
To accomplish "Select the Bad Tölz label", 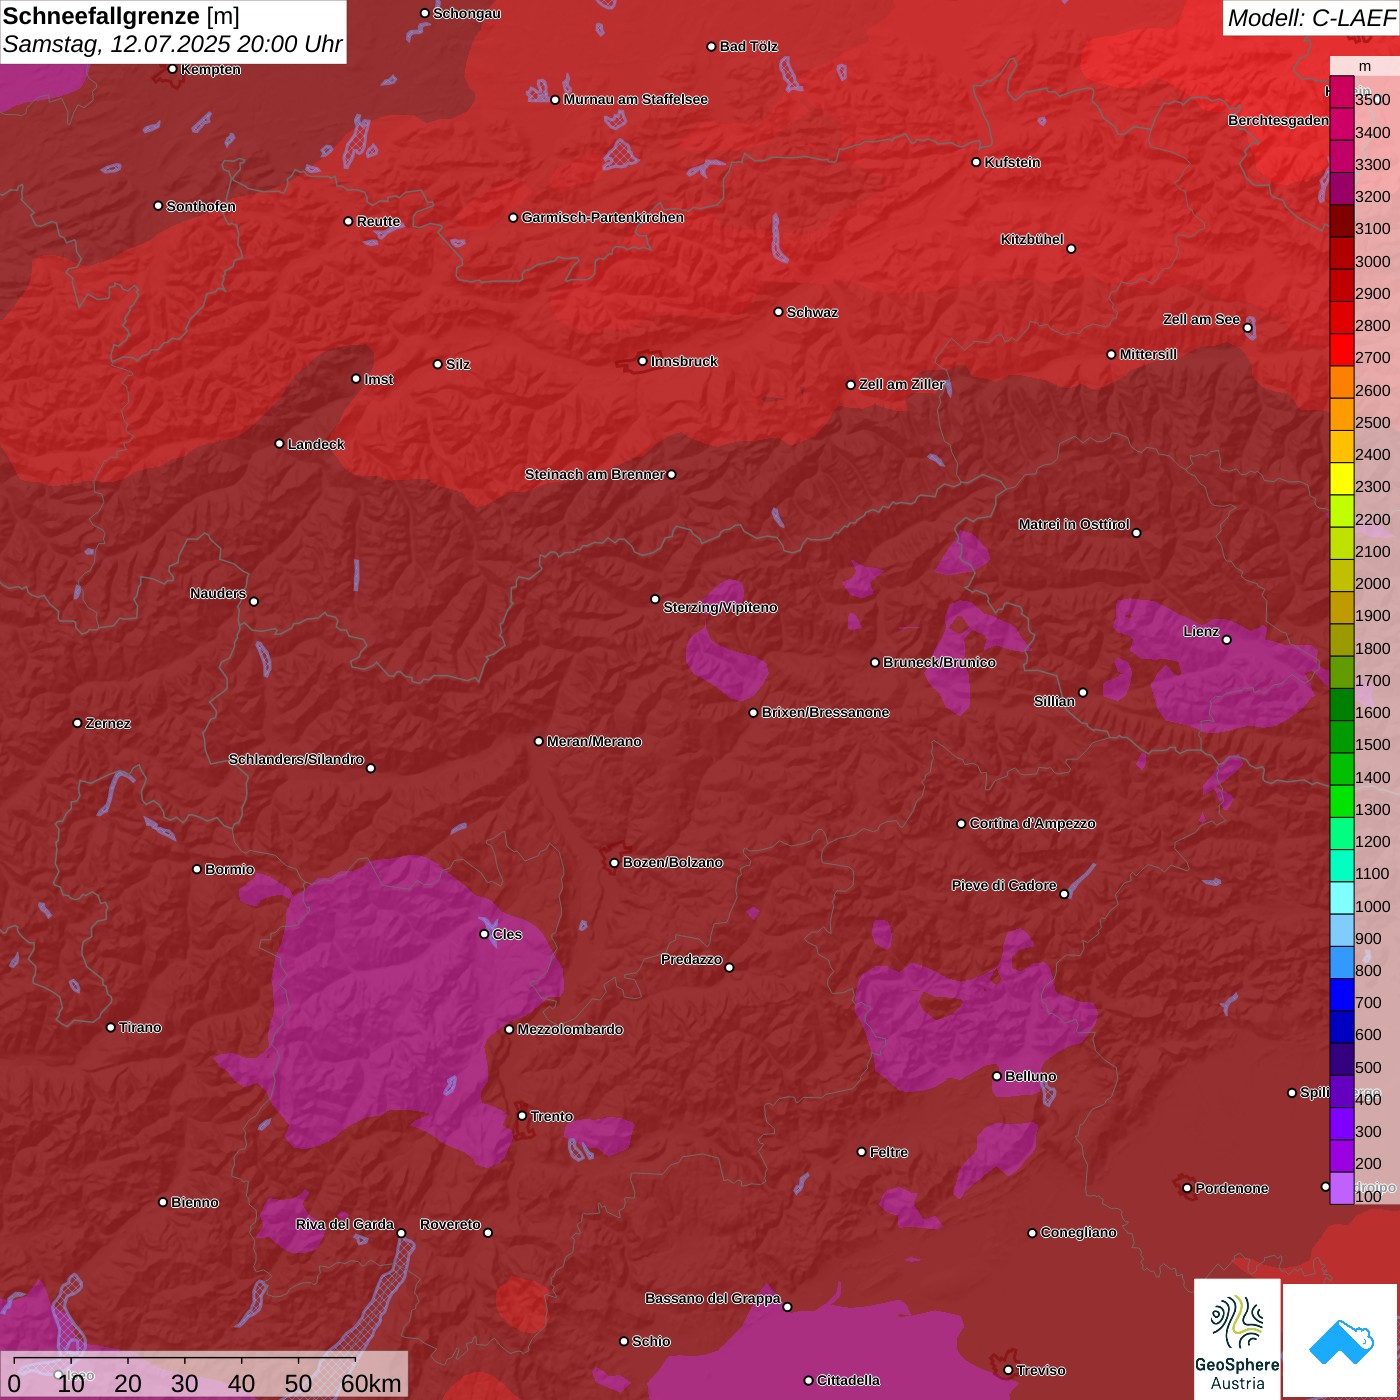I will click(748, 46).
